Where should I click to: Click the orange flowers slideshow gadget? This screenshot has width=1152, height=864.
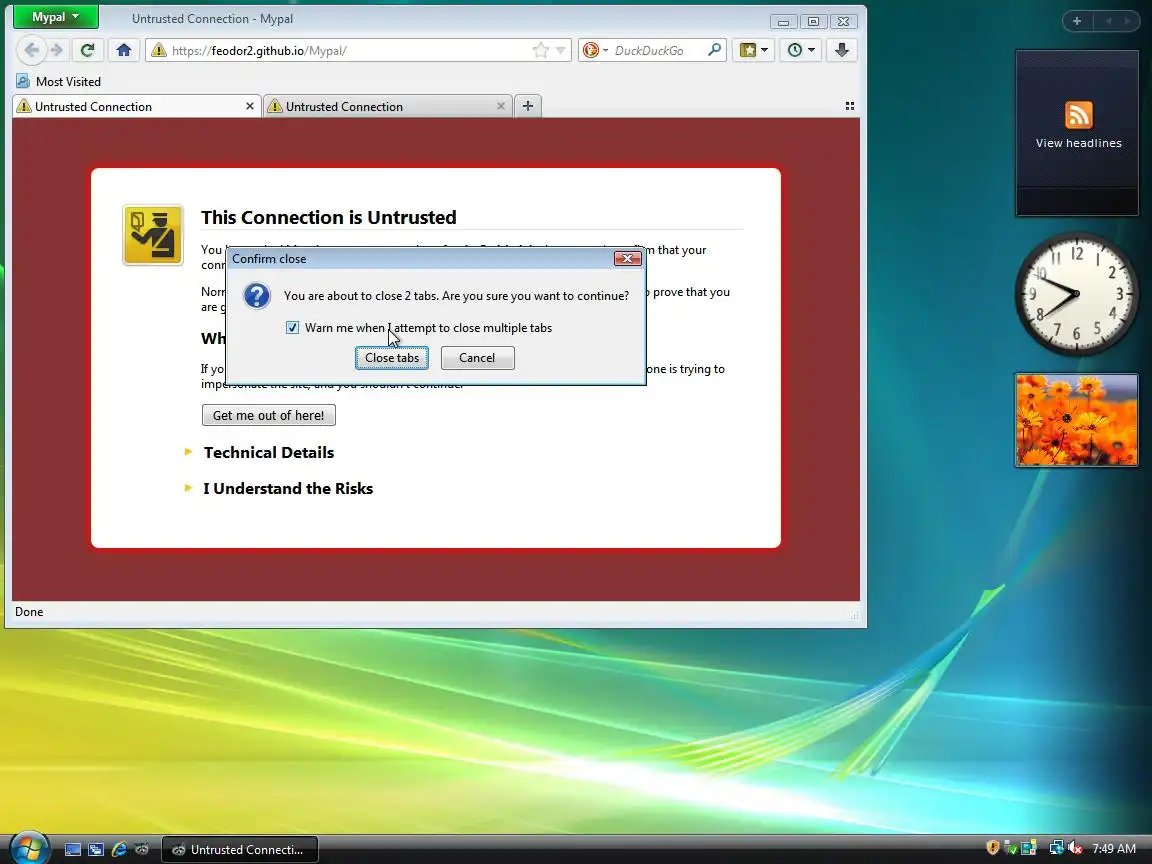(x=1077, y=420)
